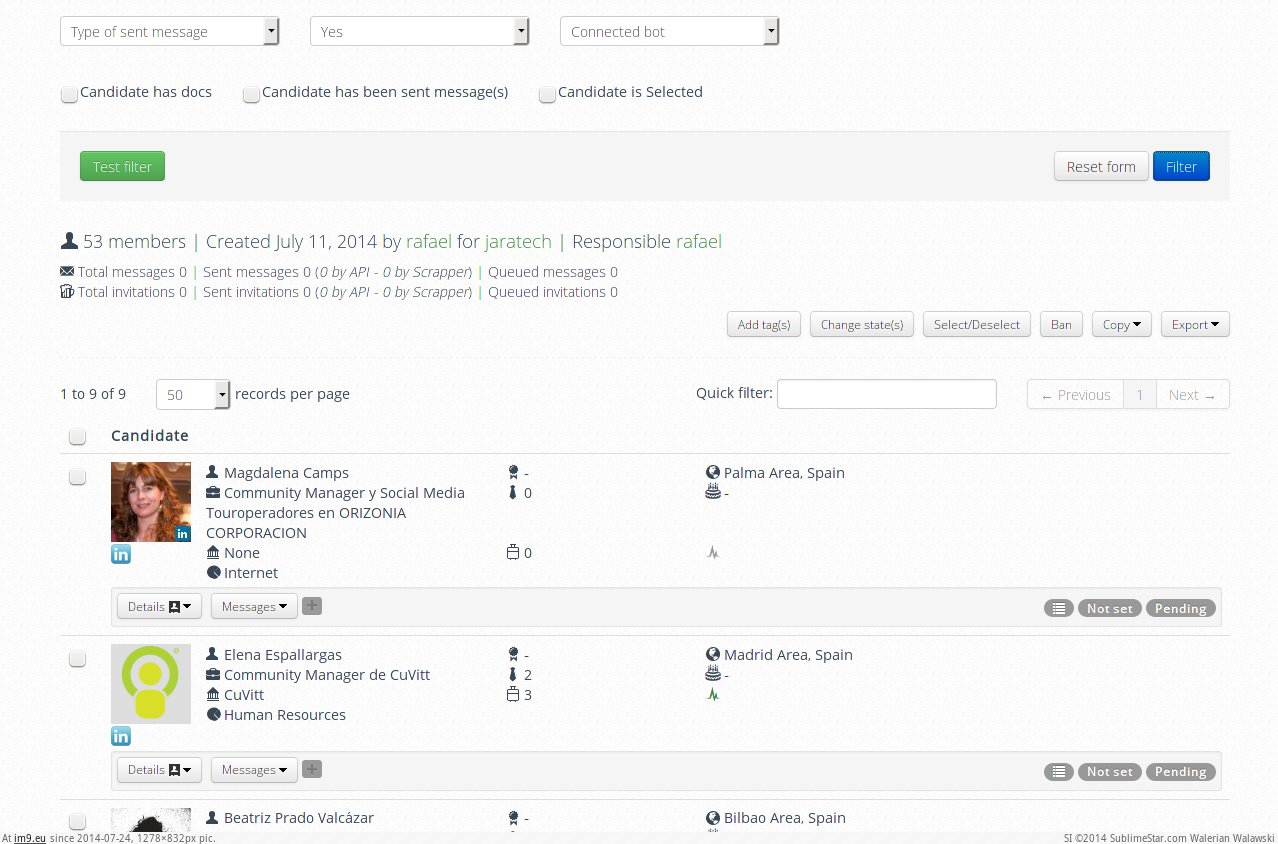Click LinkedIn icon under Elena Espallargas avatar

[x=121, y=736]
